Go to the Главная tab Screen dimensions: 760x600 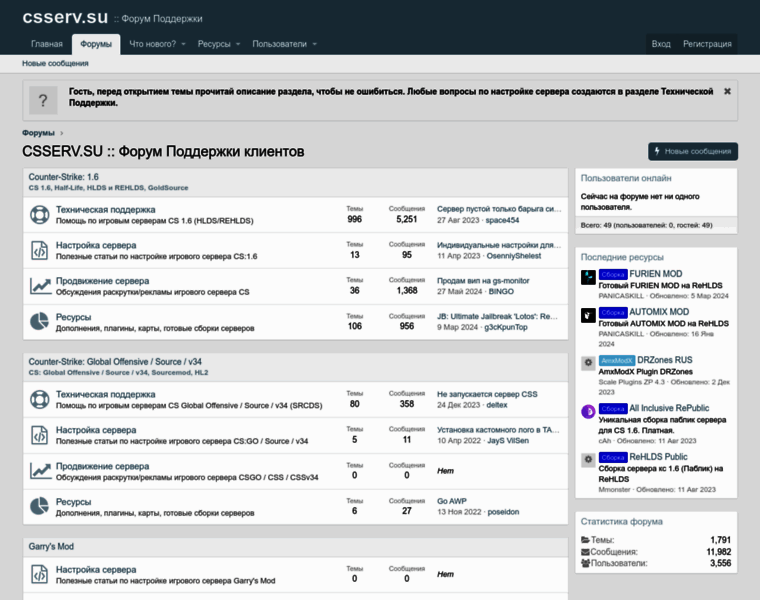coord(47,44)
